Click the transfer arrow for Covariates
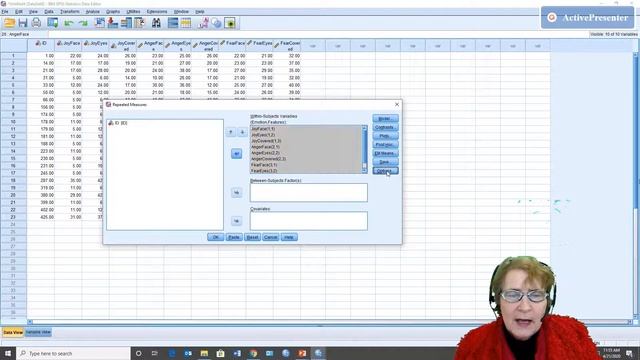Image resolution: width=640 pixels, height=360 pixels. coord(236,221)
